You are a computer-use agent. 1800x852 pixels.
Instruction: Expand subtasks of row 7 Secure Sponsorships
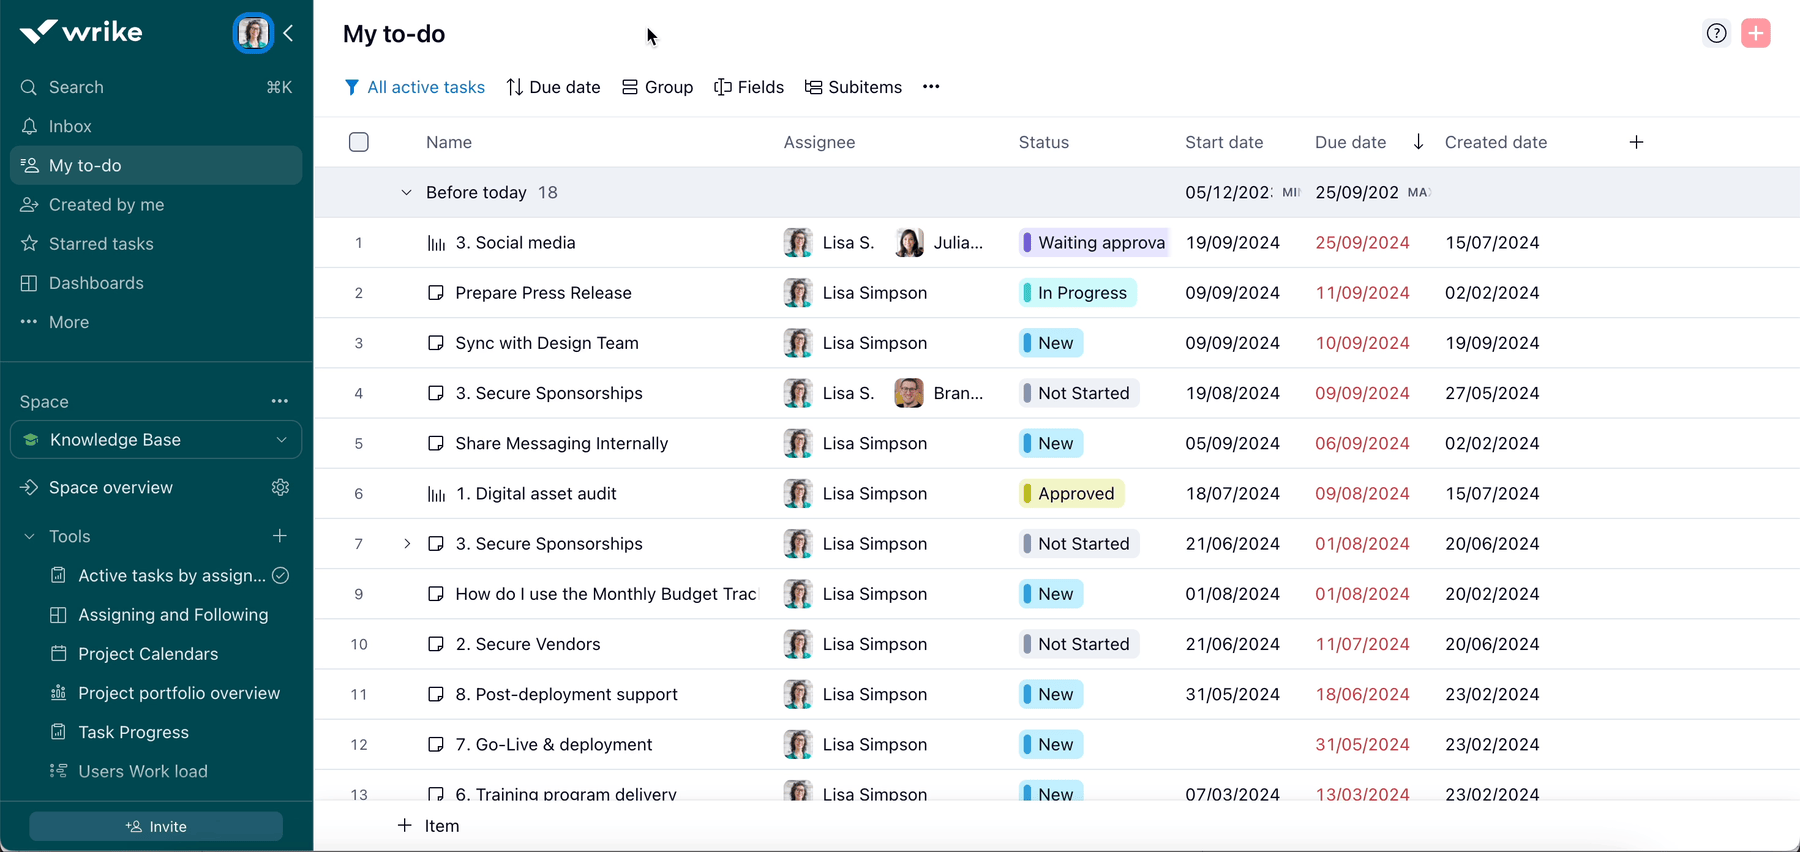[407, 544]
